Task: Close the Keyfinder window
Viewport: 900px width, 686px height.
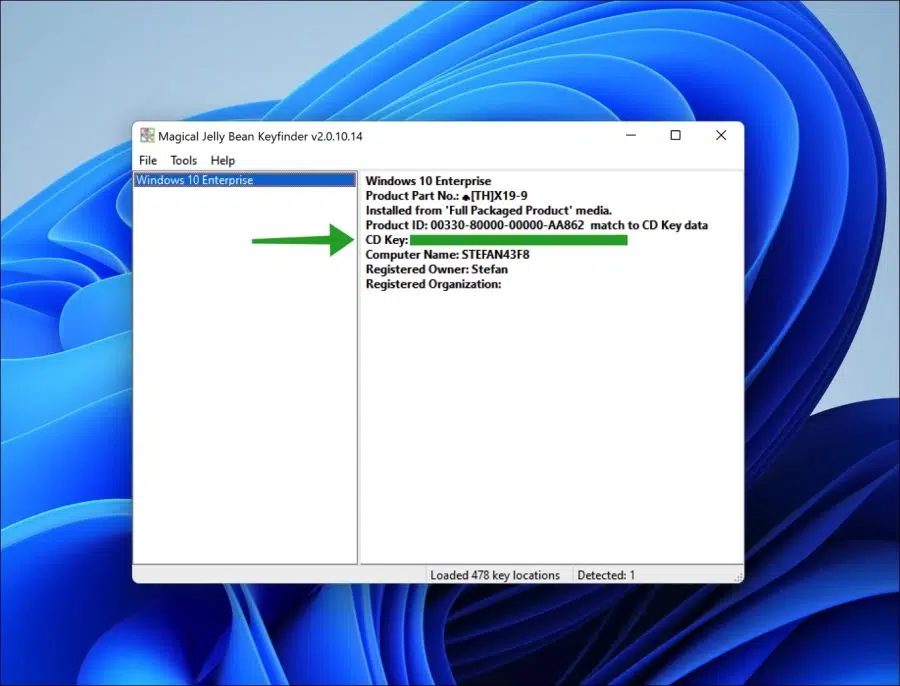Action: 721,135
